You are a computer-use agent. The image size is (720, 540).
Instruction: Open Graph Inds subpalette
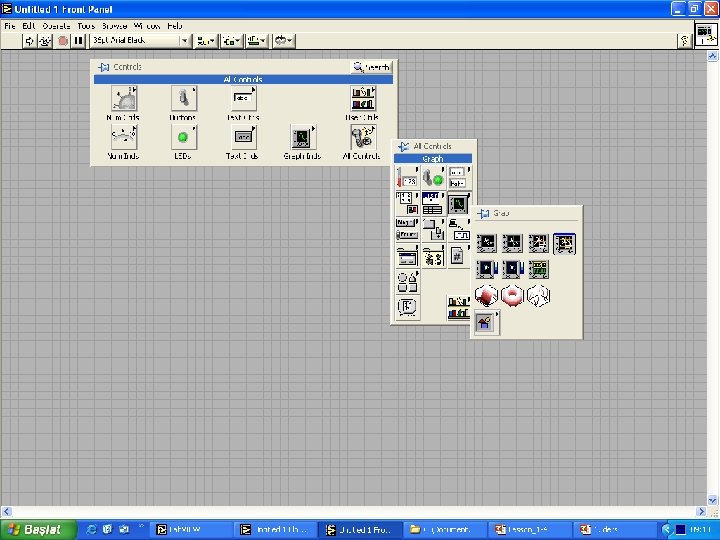point(303,137)
